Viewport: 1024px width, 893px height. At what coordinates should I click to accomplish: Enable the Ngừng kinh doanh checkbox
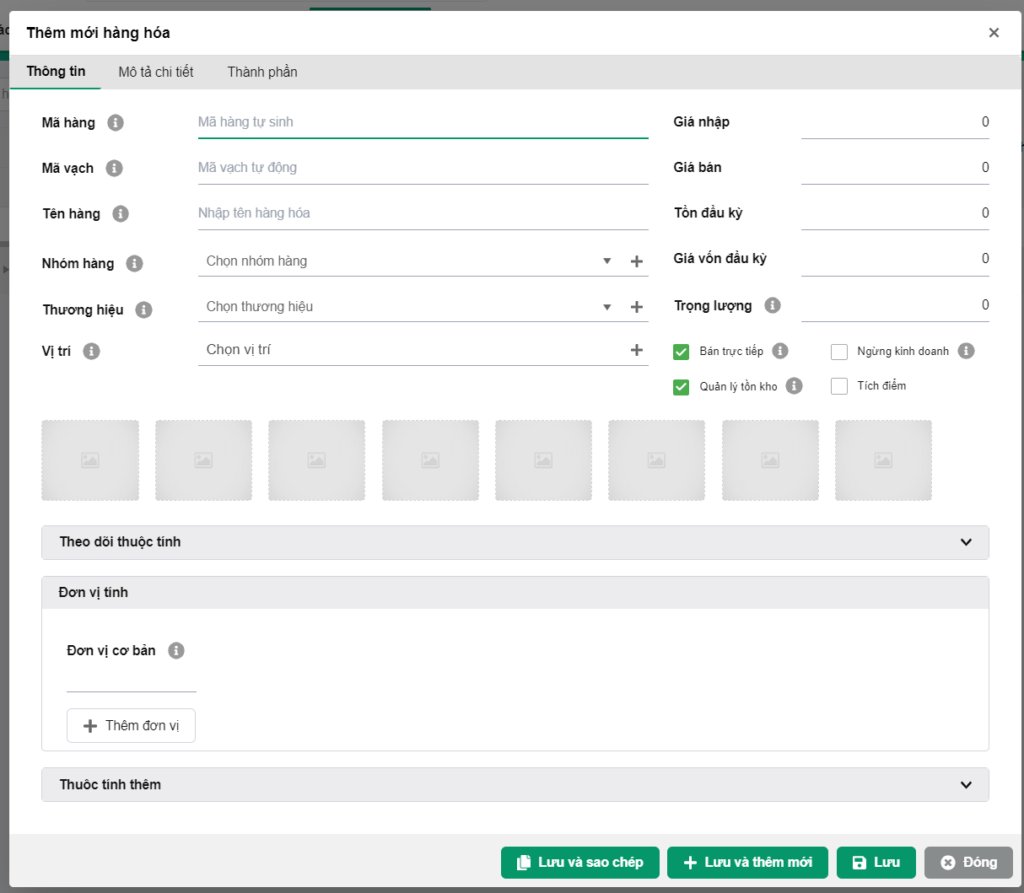click(x=839, y=351)
